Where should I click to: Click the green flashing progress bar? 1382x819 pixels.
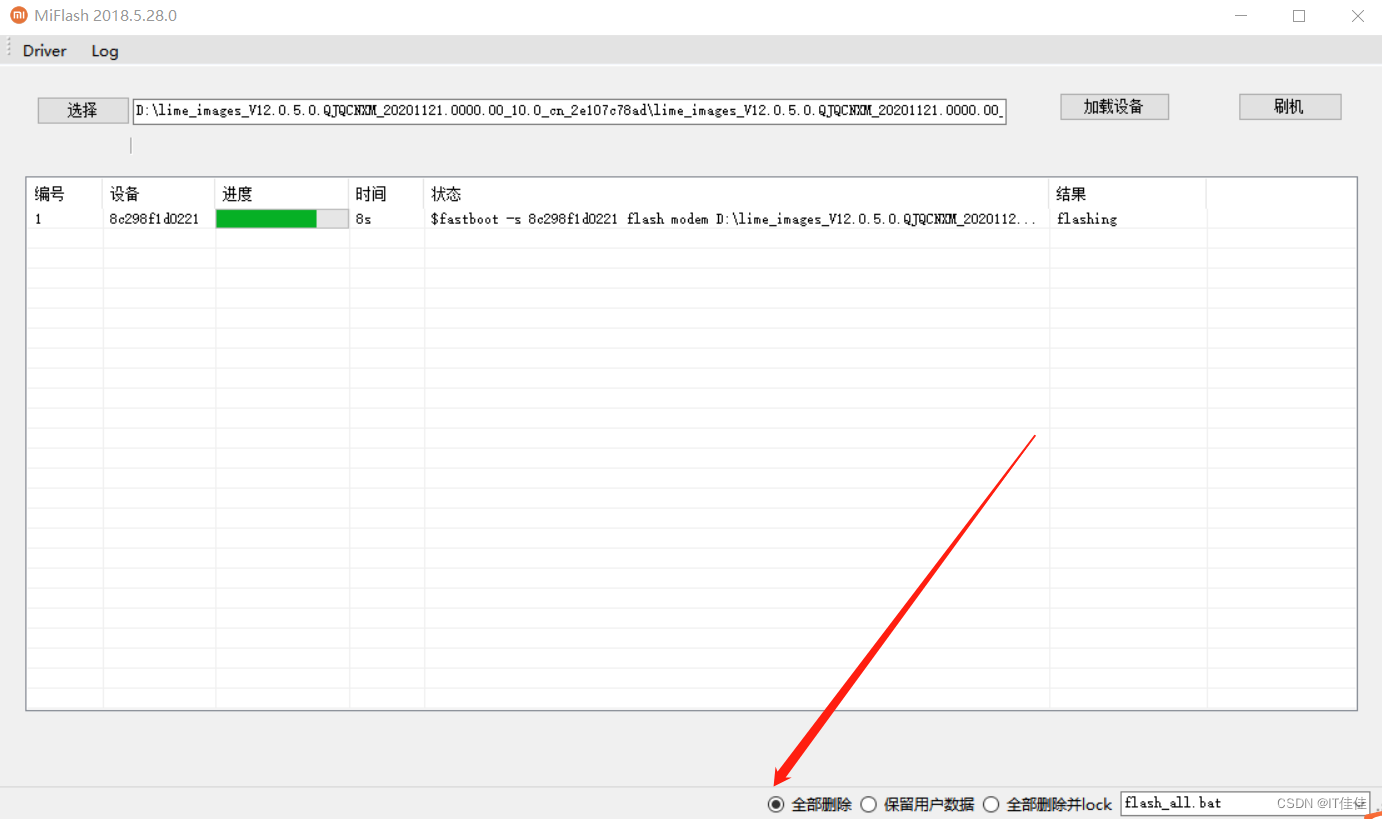click(282, 219)
